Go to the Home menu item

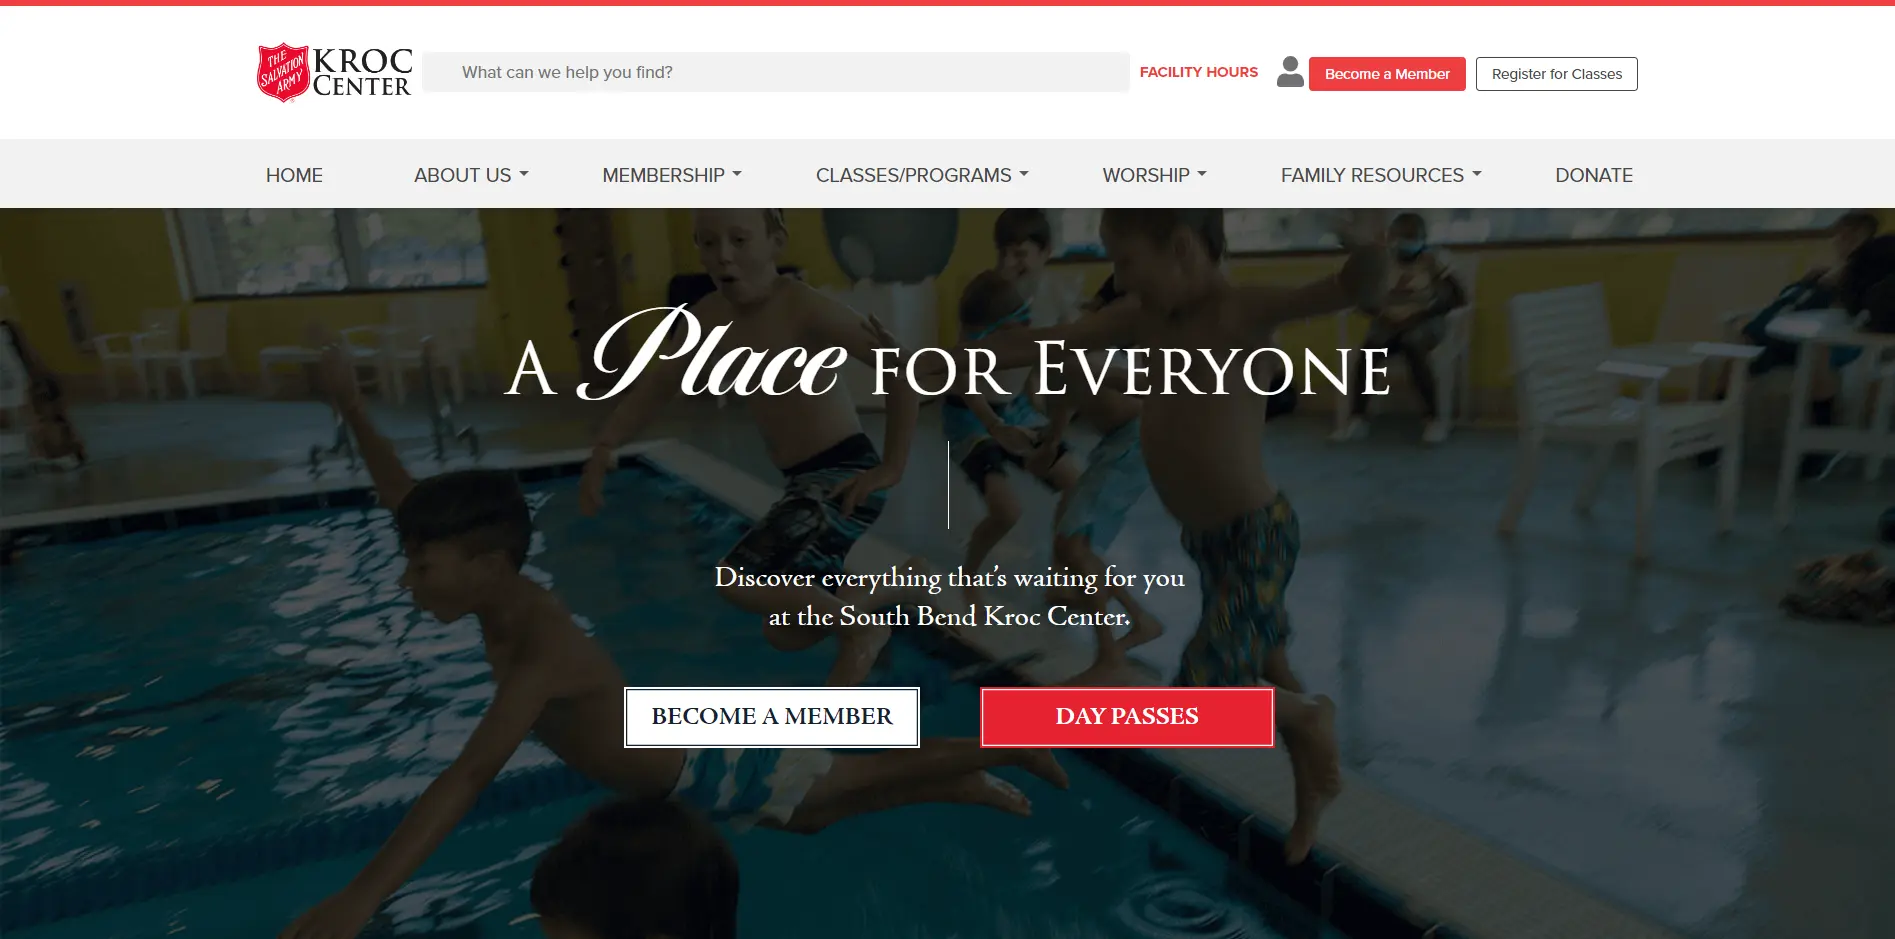(x=294, y=175)
